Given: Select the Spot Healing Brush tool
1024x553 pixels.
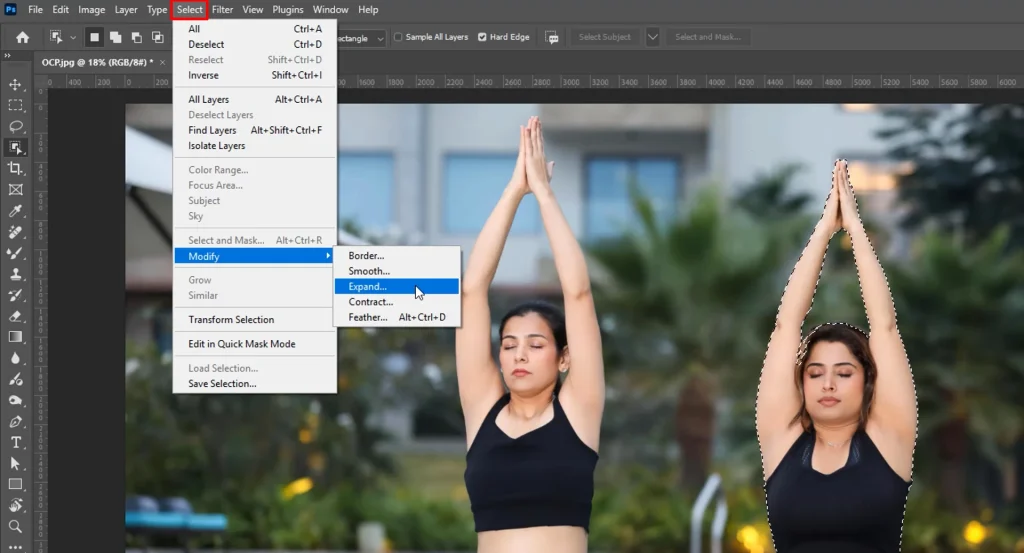Looking at the screenshot, I should click(x=15, y=232).
